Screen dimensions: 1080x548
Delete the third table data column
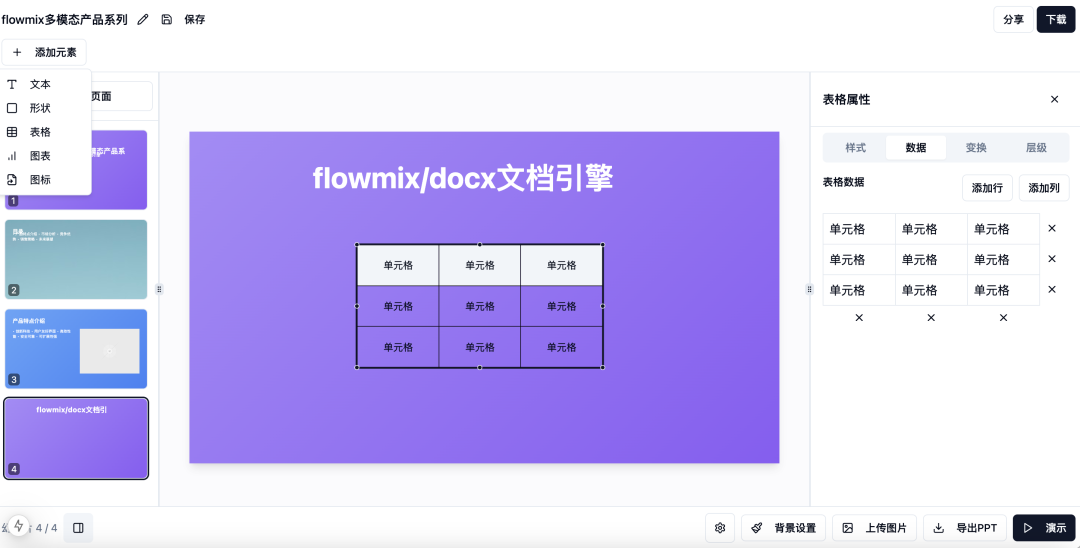[x=1004, y=317]
